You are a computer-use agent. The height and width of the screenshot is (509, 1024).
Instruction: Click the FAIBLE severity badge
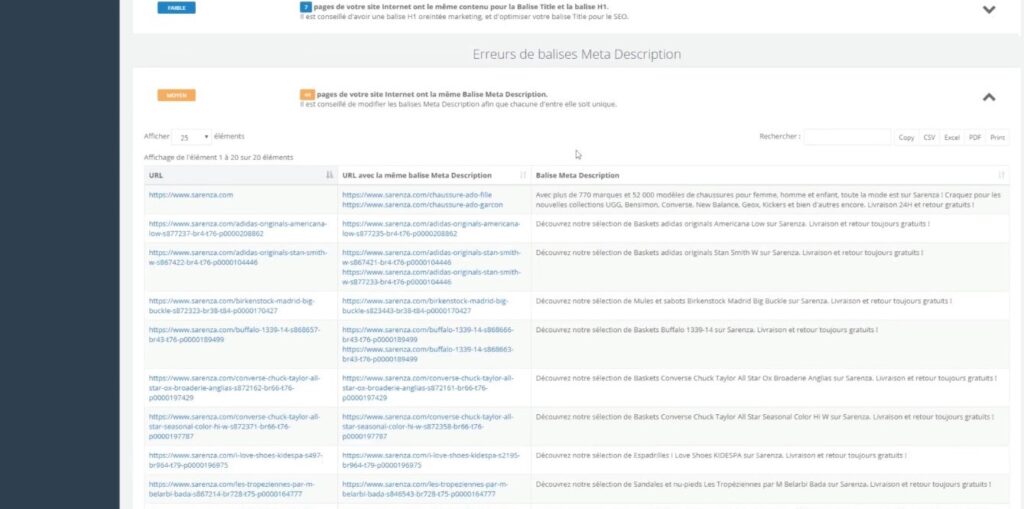176,8
